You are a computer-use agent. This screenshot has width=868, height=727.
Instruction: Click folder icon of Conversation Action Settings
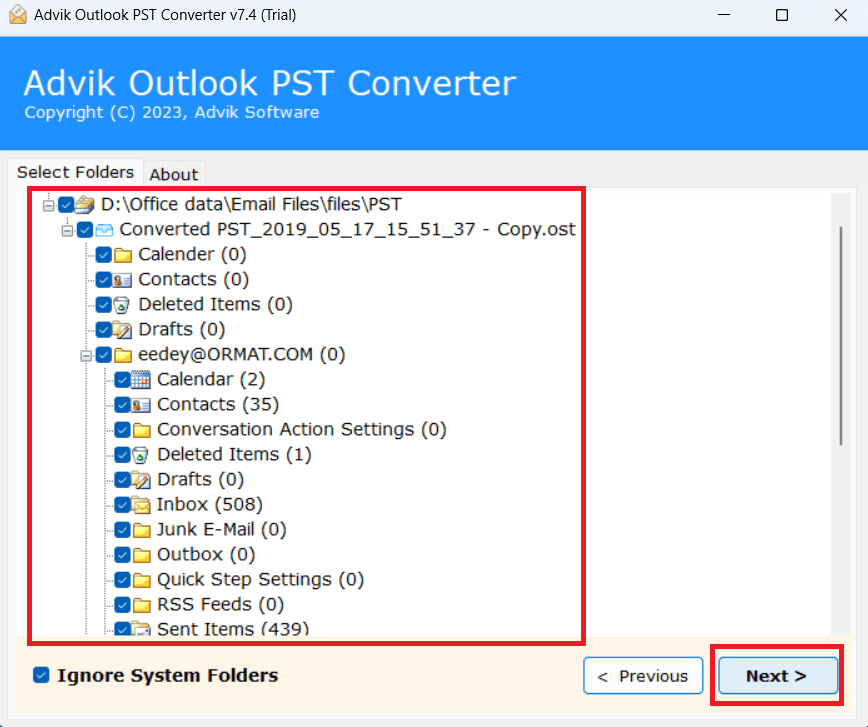pyautogui.click(x=142, y=430)
